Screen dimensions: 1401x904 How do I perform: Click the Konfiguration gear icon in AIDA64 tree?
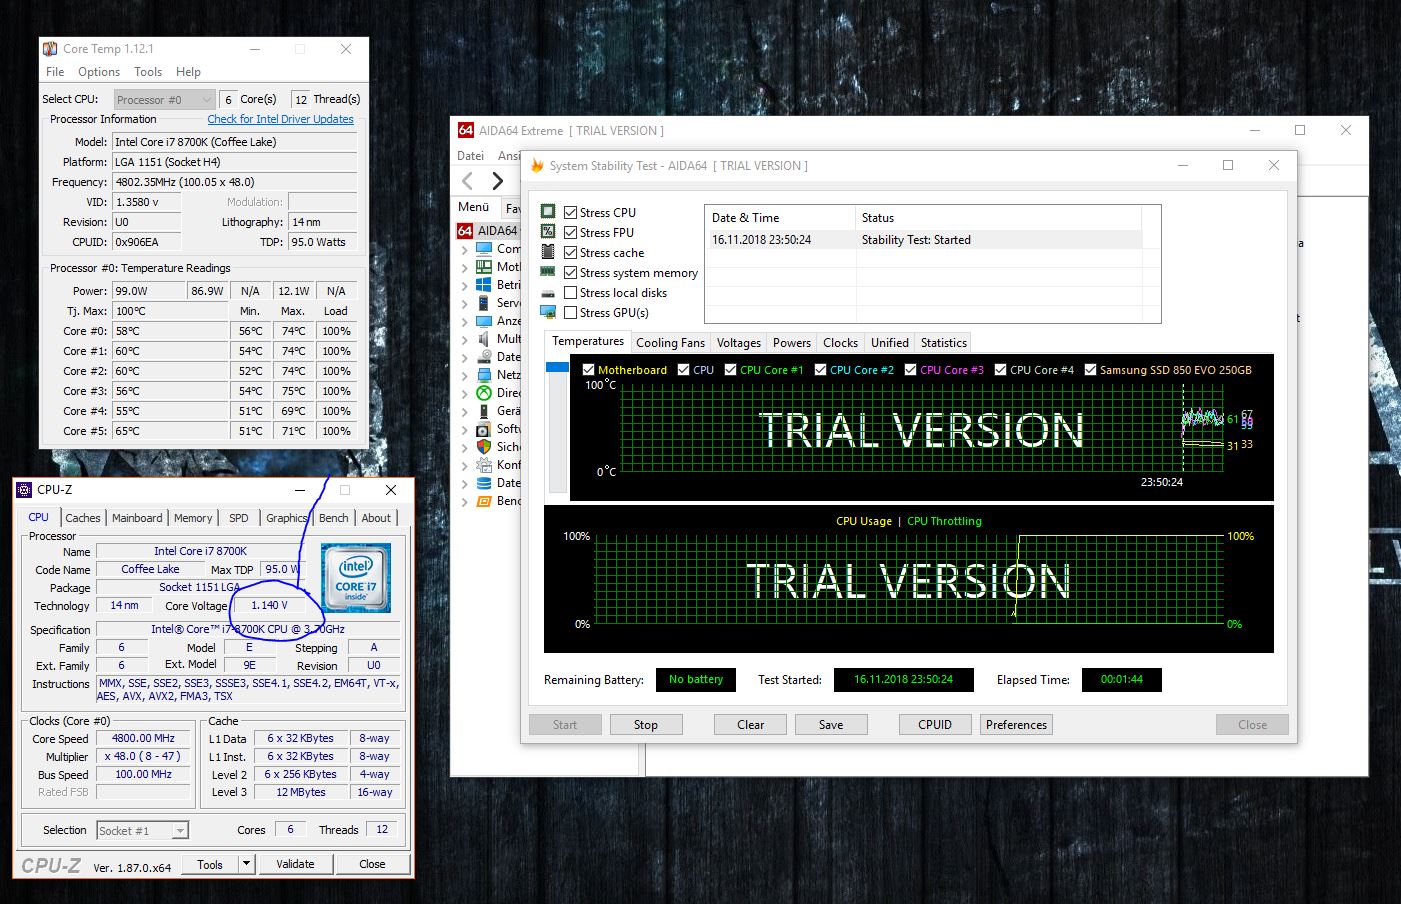tap(484, 465)
